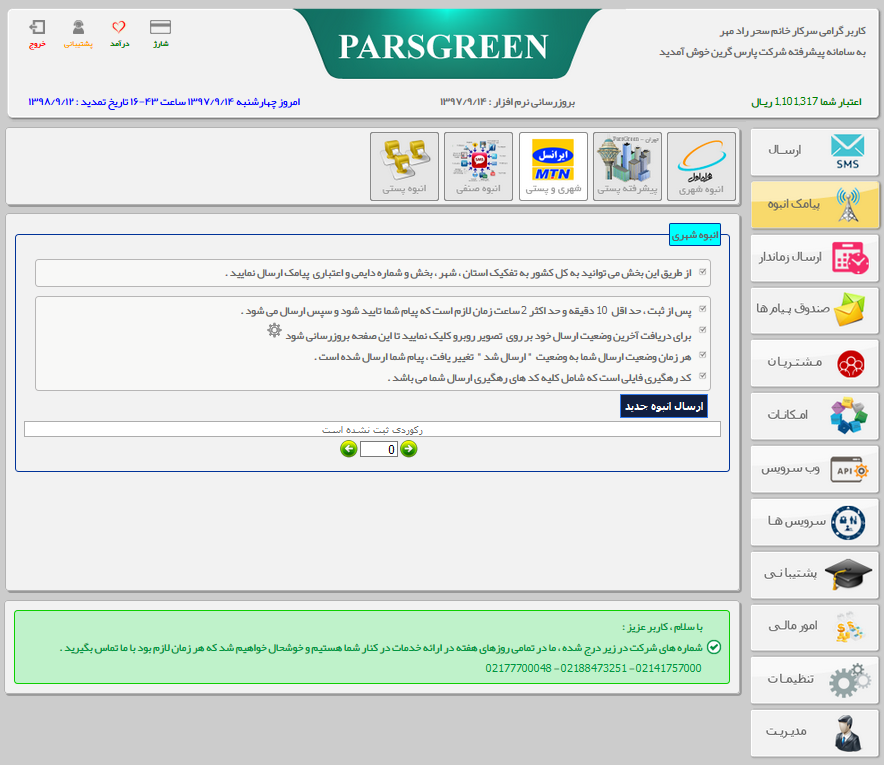This screenshot has height=765, width=884.
Task: Click inside the page number field showing 0
Action: point(378,449)
